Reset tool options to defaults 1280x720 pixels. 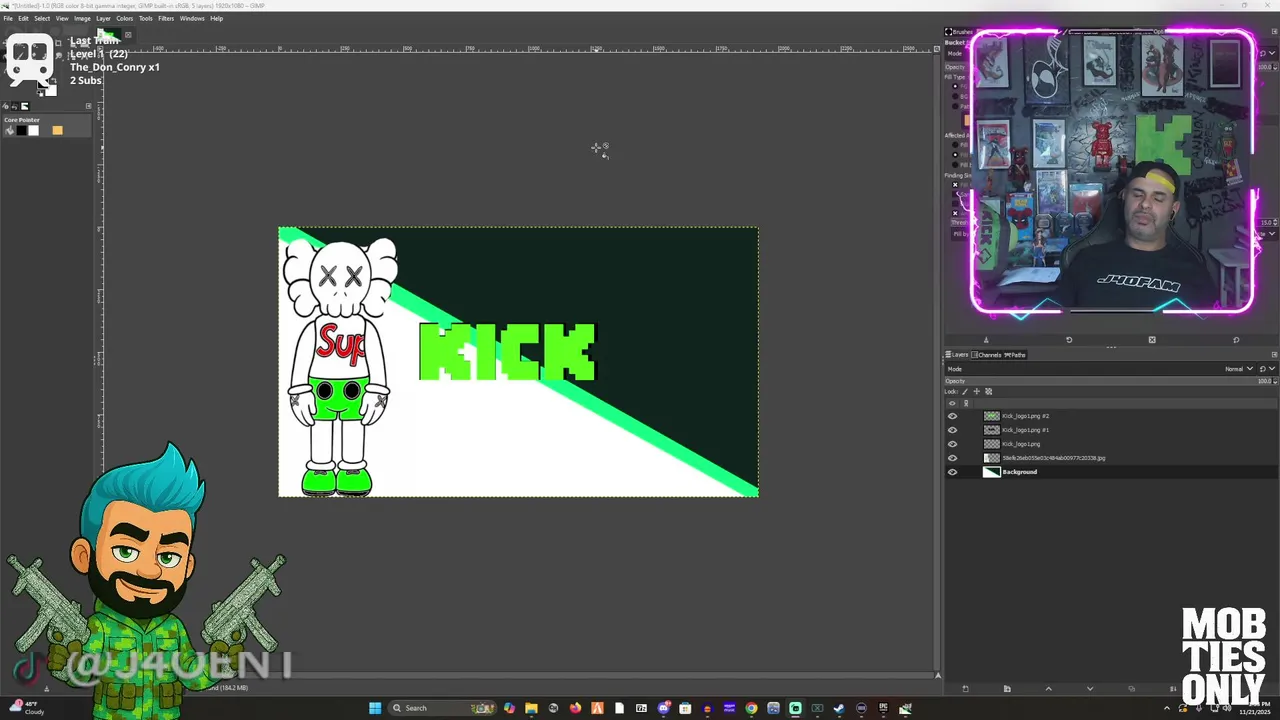tap(1236, 340)
